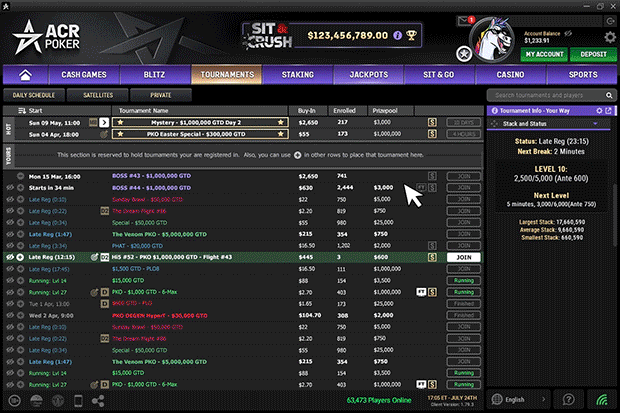The width and height of the screenshot is (620, 413).
Task: Click the My Account button
Action: tap(544, 54)
